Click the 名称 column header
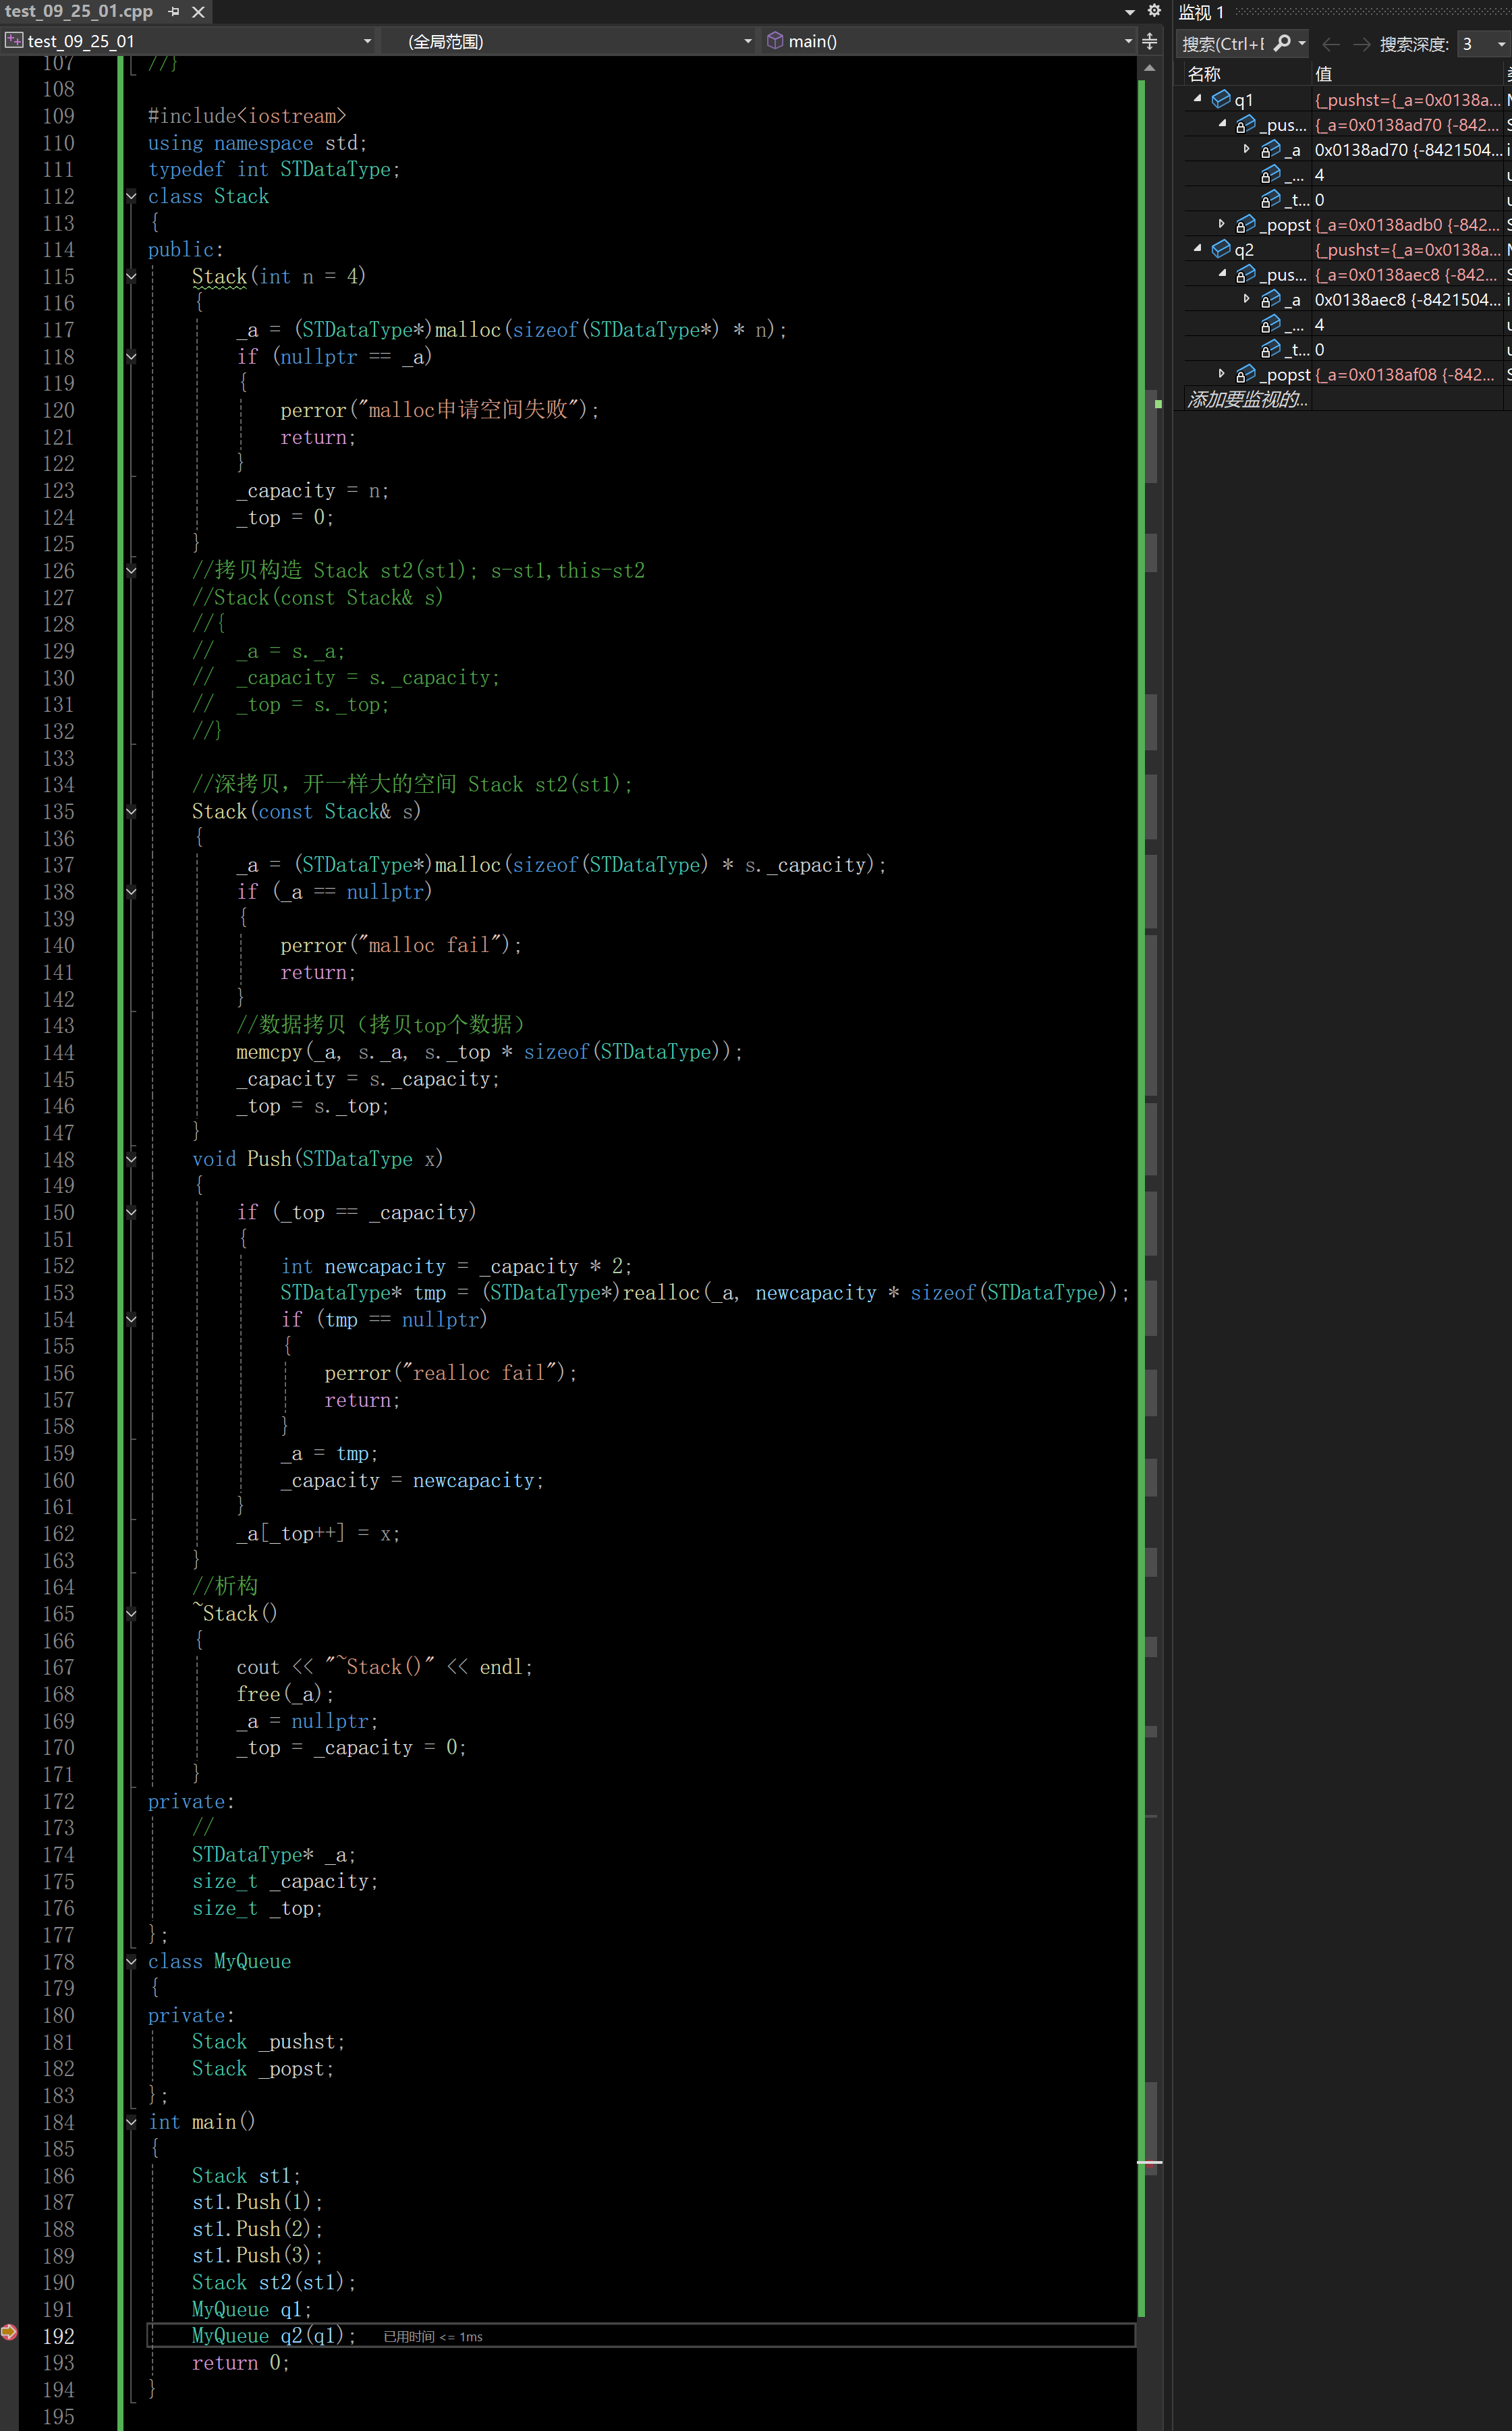1512x2431 pixels. [x=1247, y=74]
